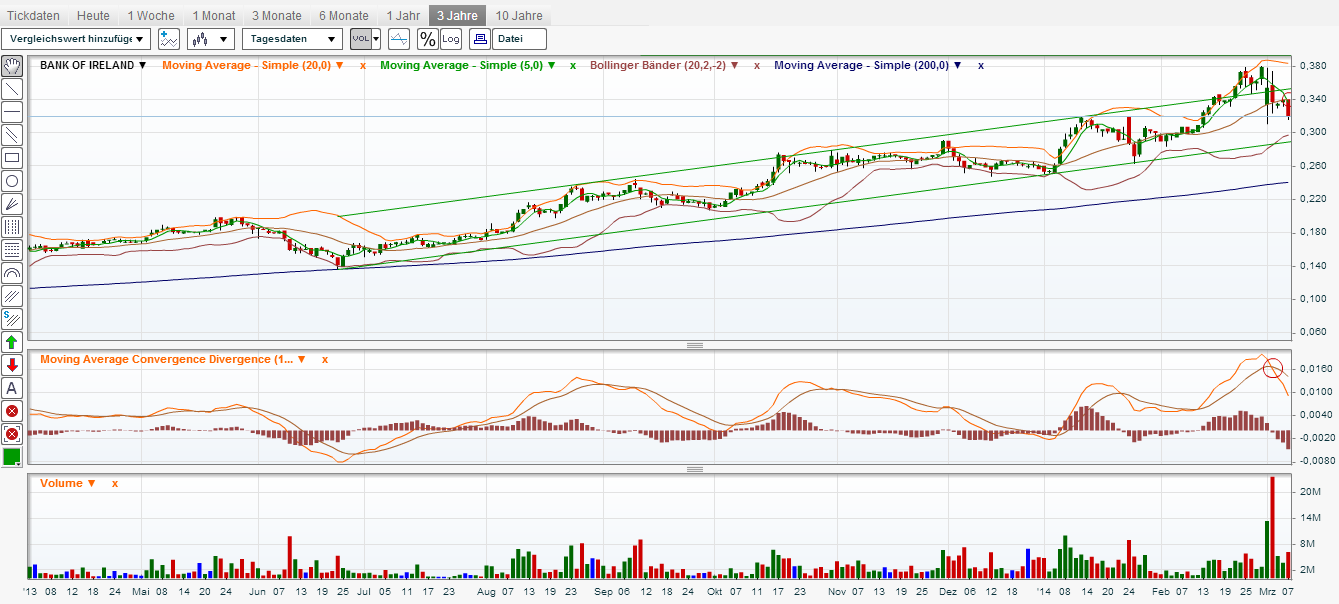Open the Volume panel settings dropdown
1339x604 pixels.
pyautogui.click(x=92, y=483)
